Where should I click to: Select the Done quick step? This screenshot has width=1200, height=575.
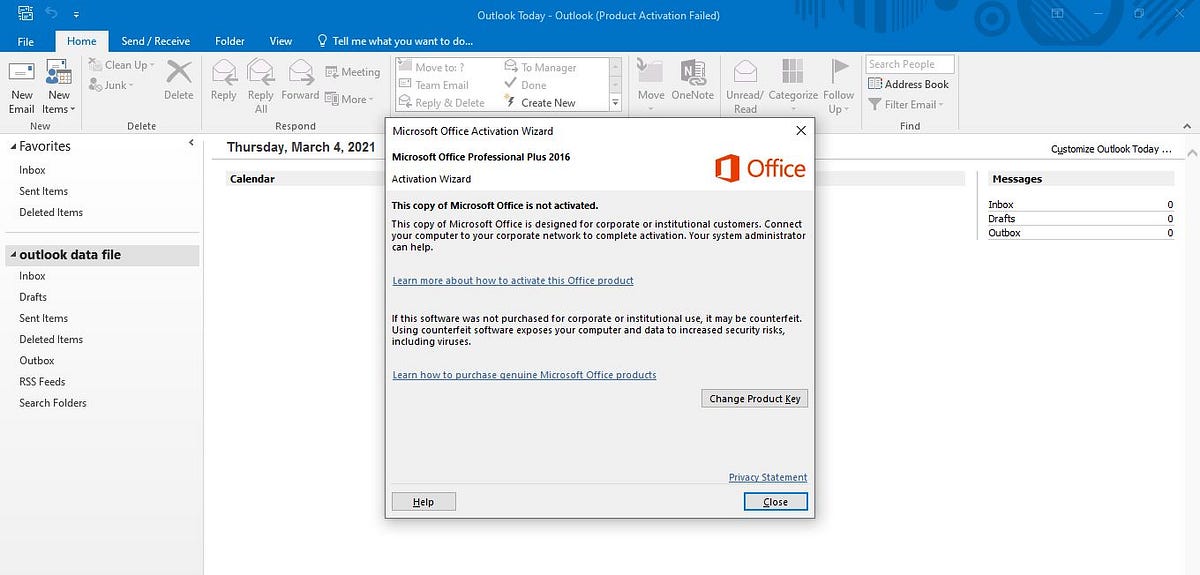pyautogui.click(x=526, y=85)
